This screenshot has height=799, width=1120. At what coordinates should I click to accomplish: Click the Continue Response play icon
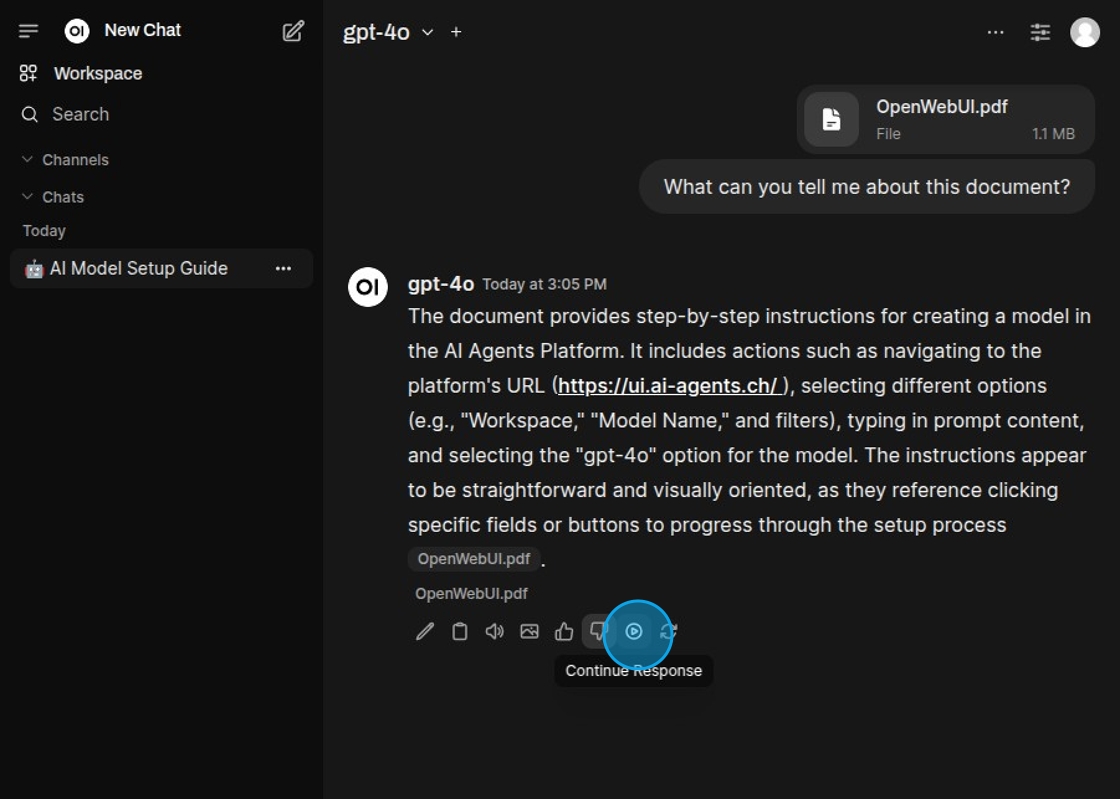coord(634,631)
